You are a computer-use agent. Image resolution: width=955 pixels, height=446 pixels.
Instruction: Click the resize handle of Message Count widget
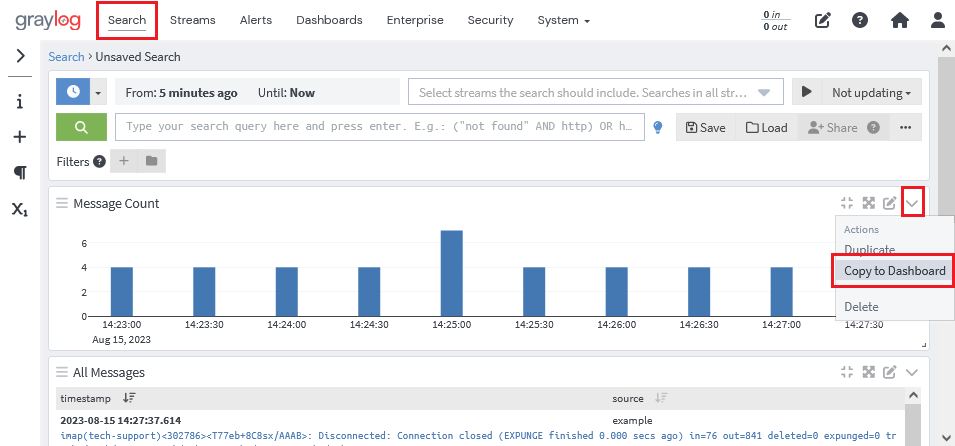pos(925,345)
